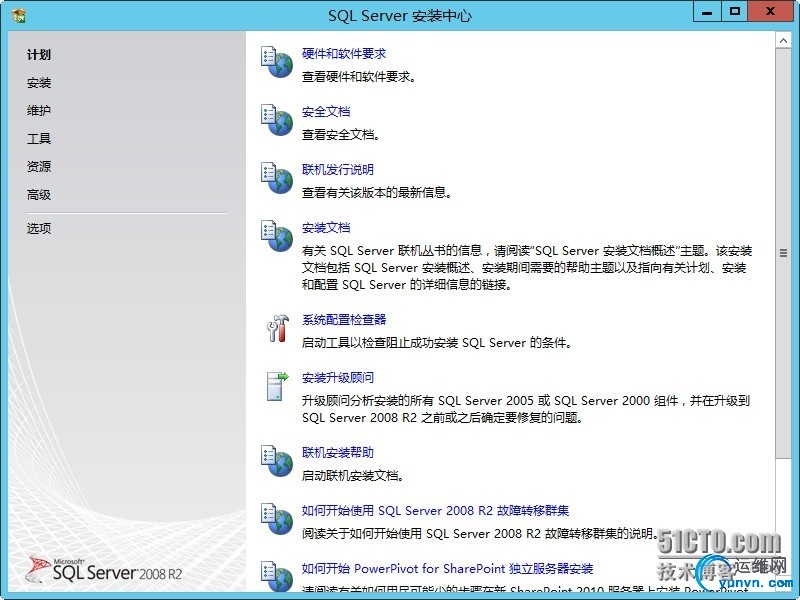Image resolution: width=800 pixels, height=600 pixels.
Task: Click the globe icon beside 故障转移群集 link
Action: 277,519
